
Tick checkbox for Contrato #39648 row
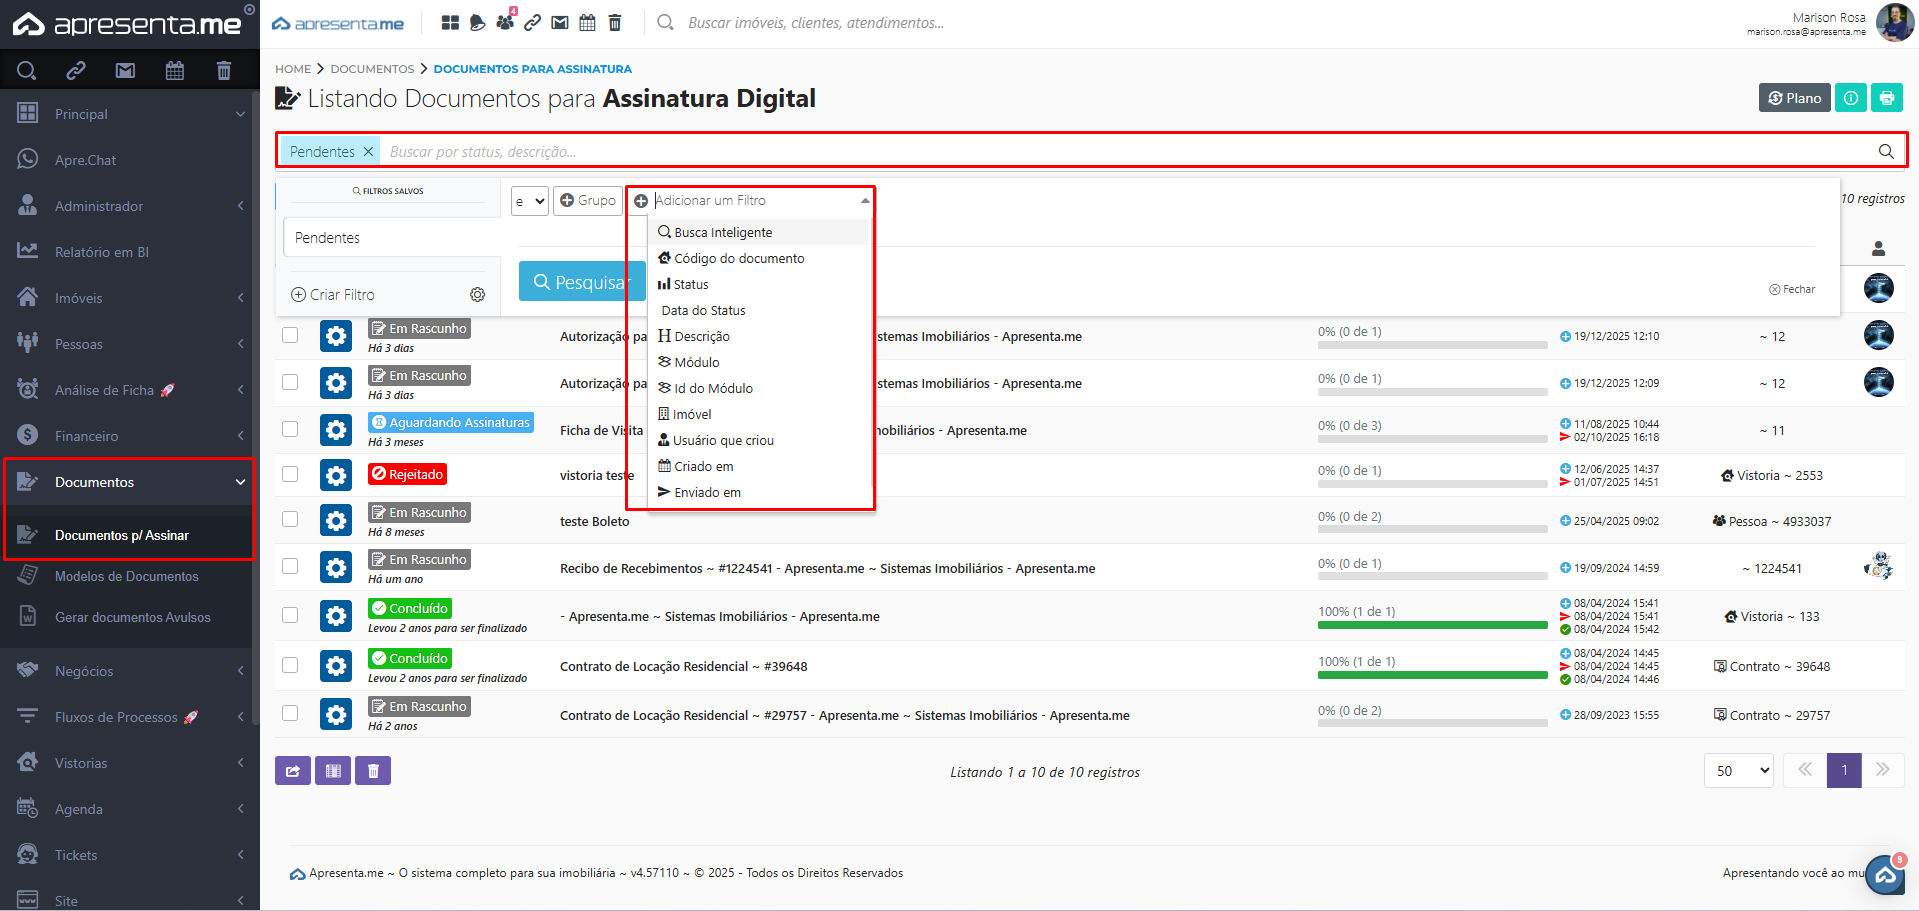[290, 665]
